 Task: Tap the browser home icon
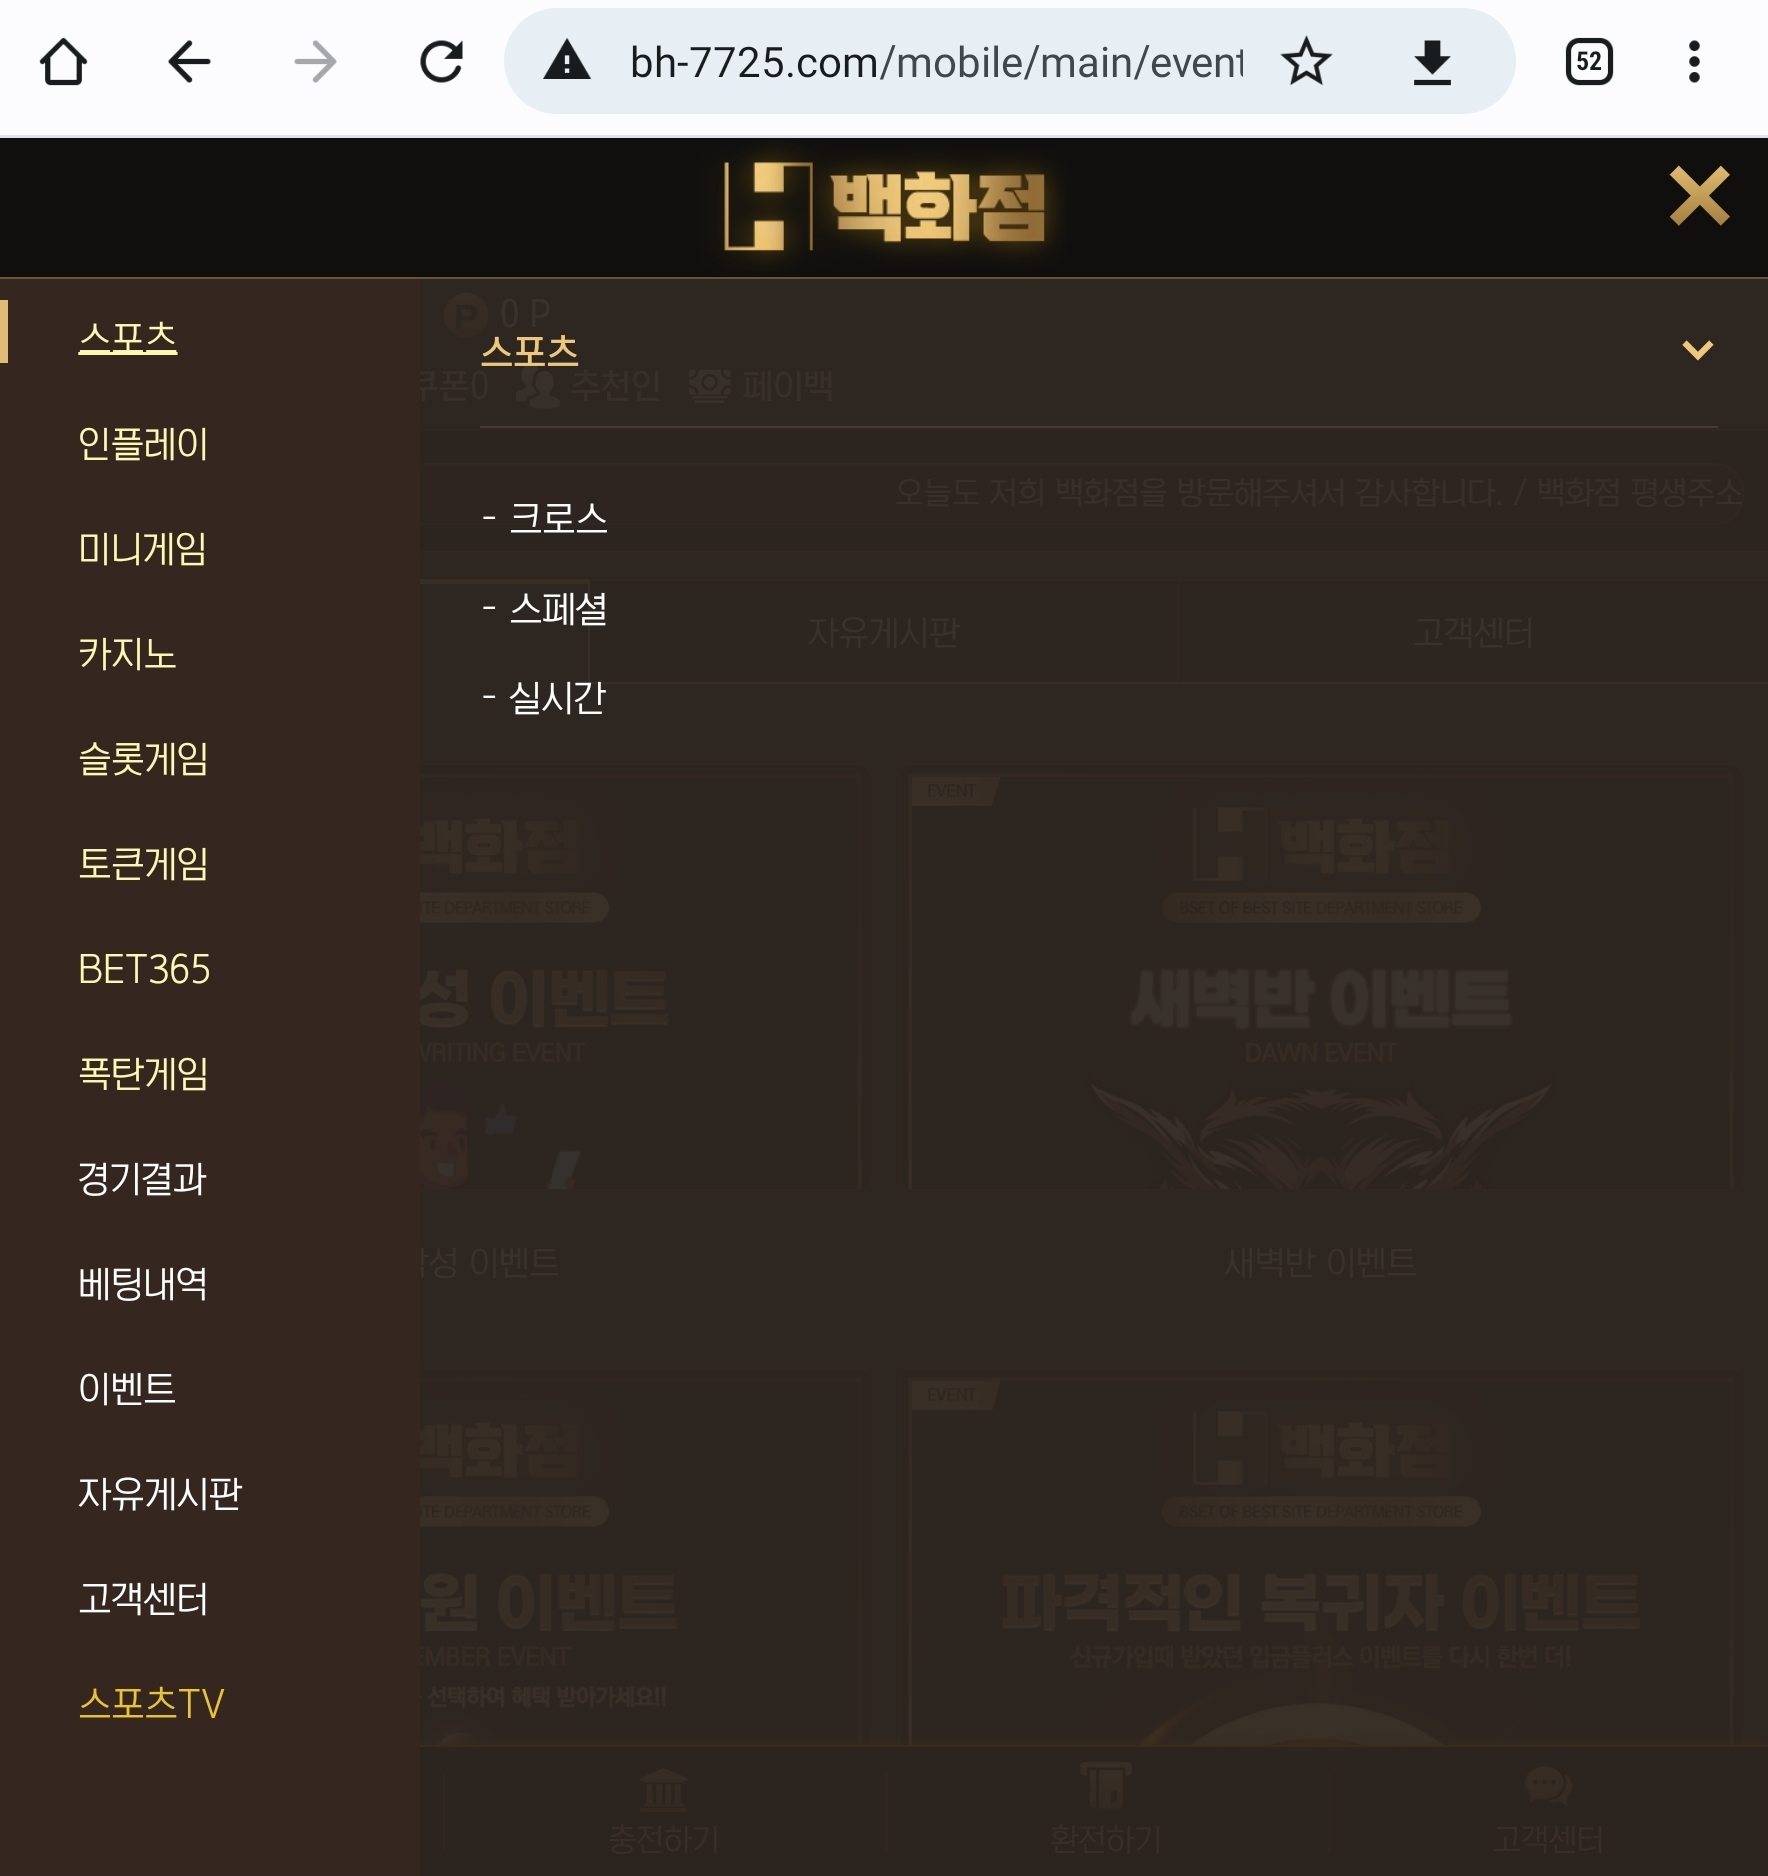(63, 62)
